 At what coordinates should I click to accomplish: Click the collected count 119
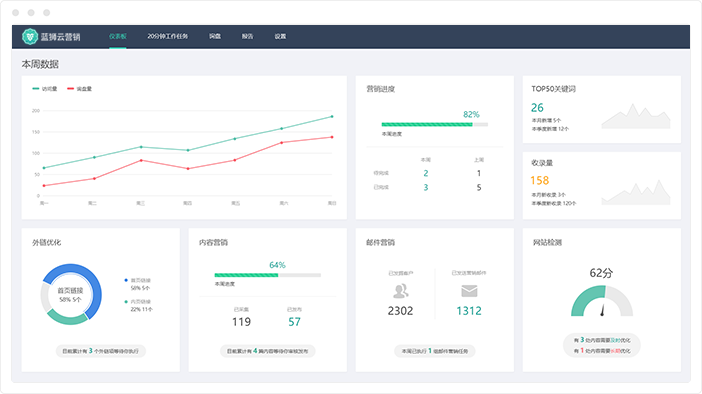[241, 321]
